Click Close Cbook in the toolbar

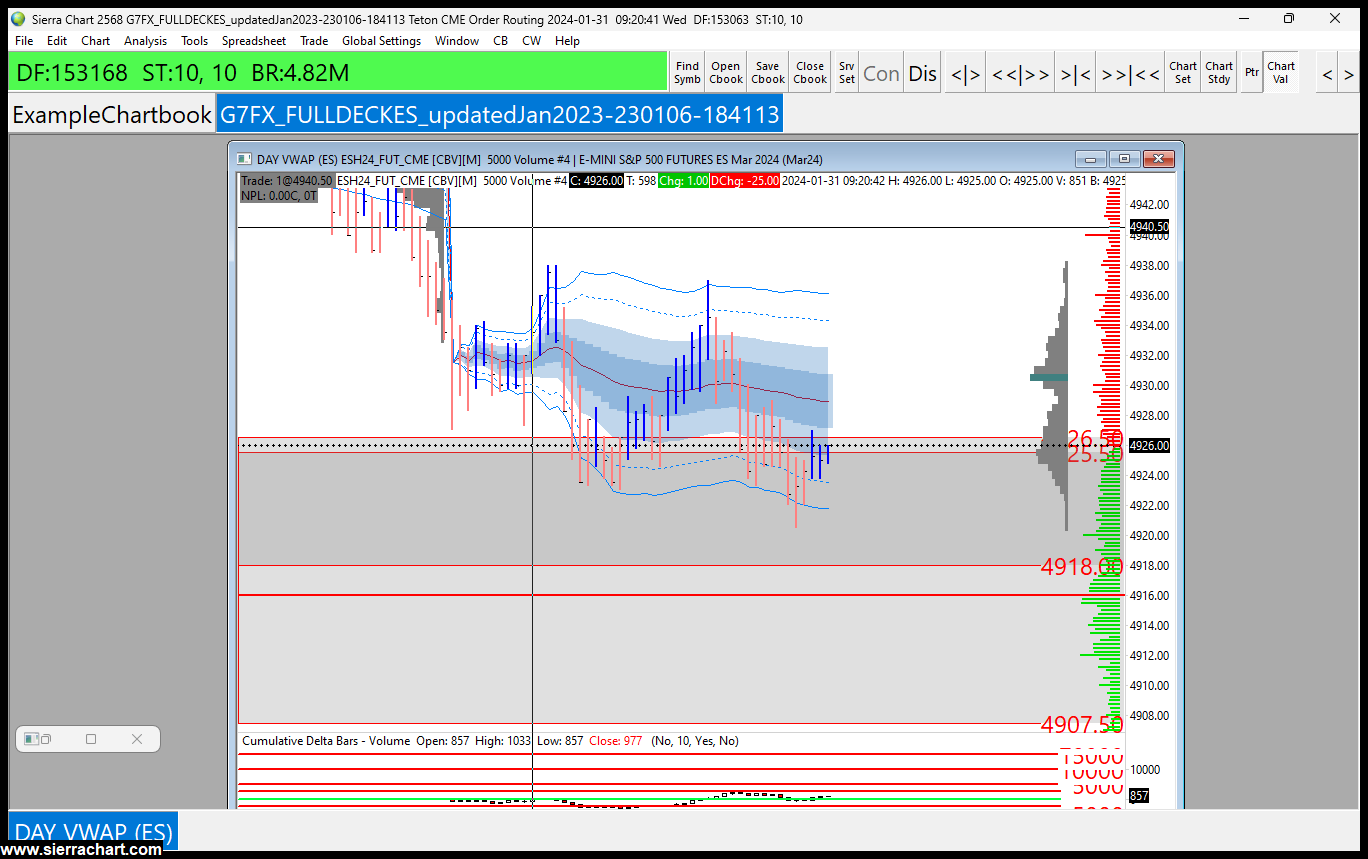click(810, 73)
